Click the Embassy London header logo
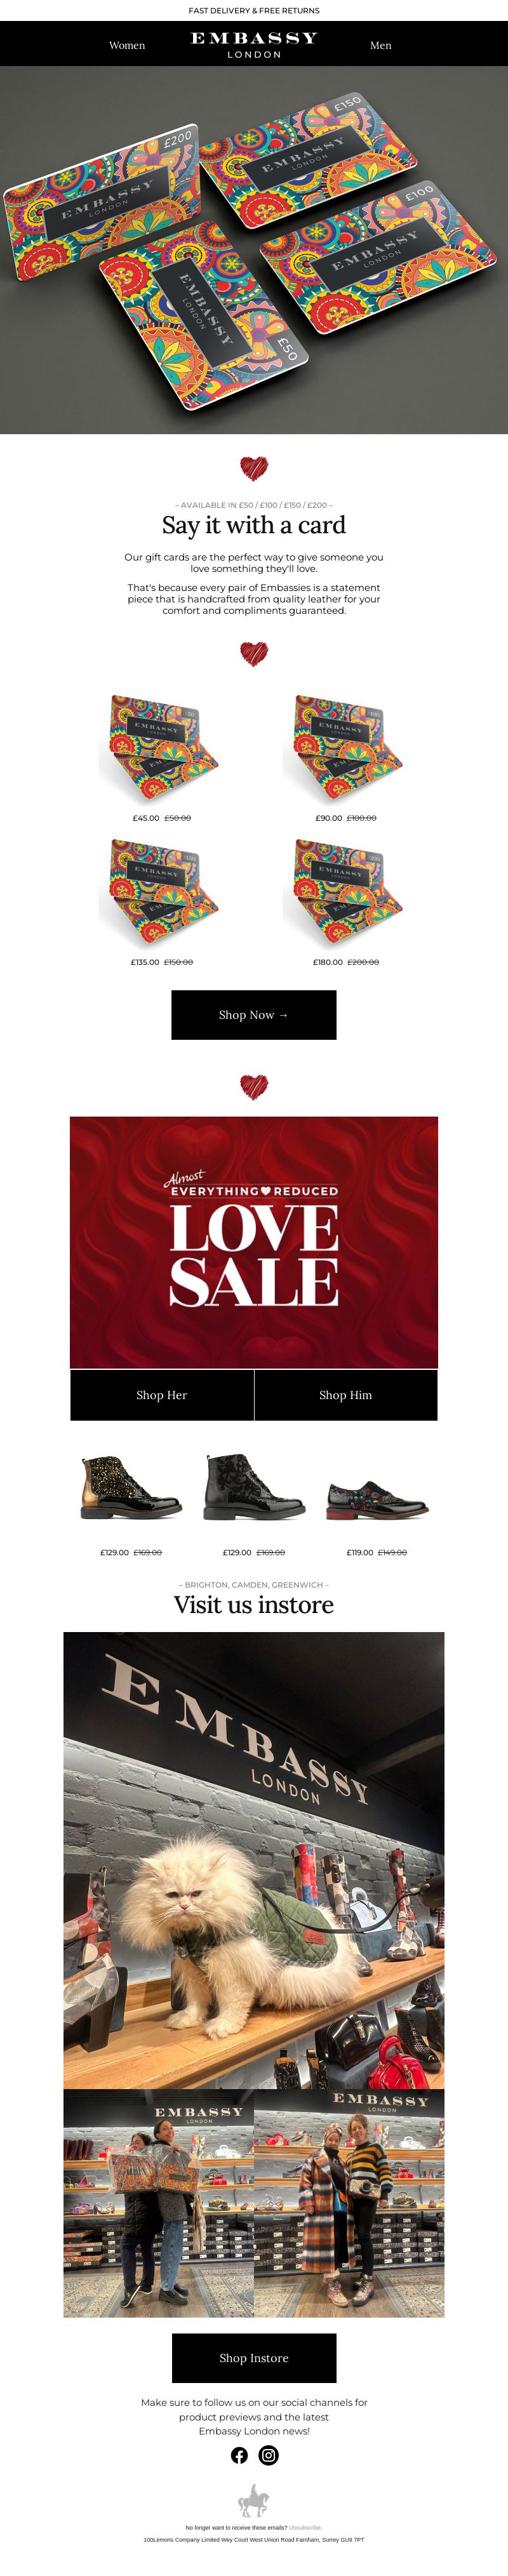The width and height of the screenshot is (508, 2576). 254,44
